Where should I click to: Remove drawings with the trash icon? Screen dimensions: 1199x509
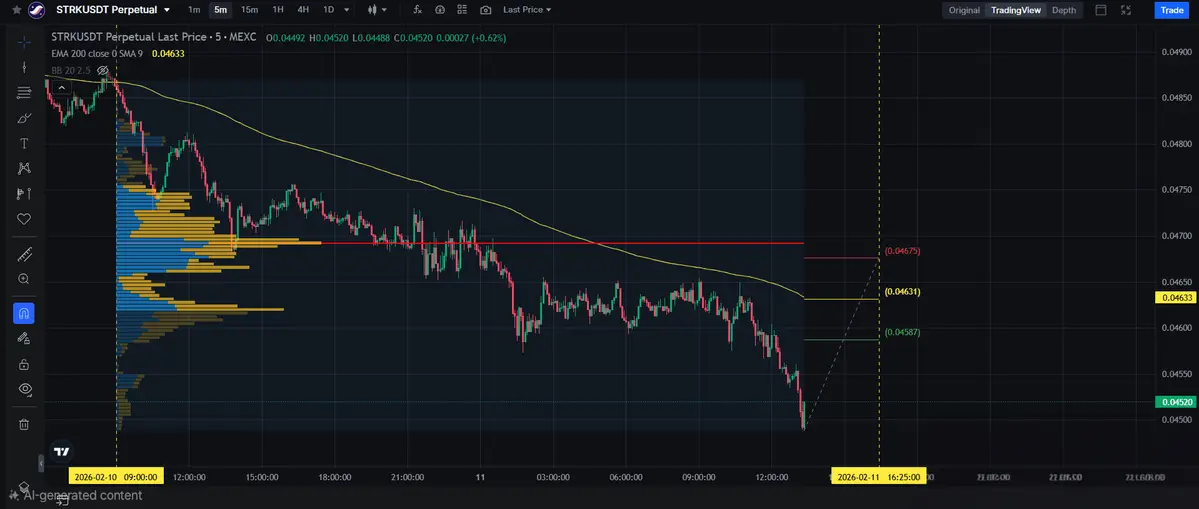click(24, 424)
